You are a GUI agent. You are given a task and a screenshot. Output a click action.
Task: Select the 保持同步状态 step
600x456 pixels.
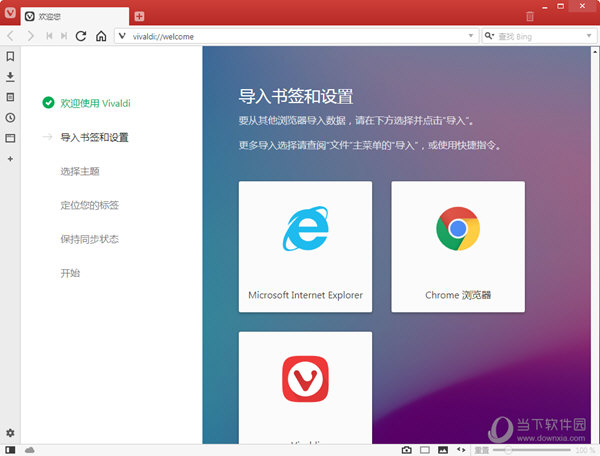[x=90, y=239]
